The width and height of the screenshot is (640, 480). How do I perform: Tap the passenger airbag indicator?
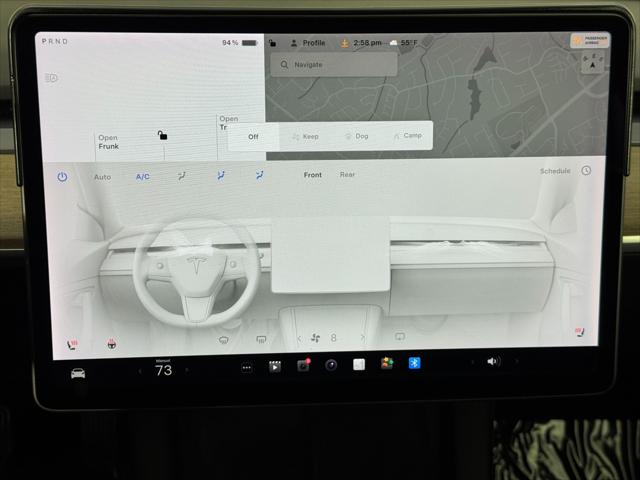point(590,40)
